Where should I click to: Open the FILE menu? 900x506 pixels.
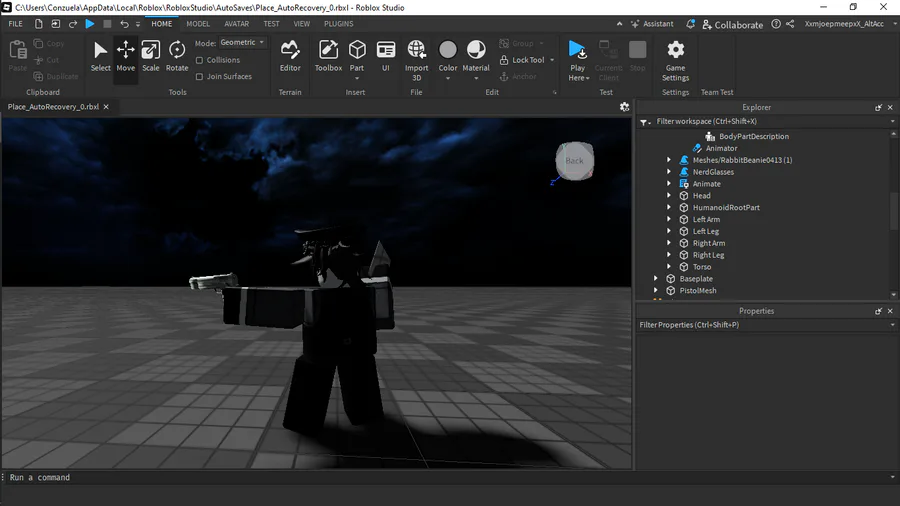(x=15, y=24)
